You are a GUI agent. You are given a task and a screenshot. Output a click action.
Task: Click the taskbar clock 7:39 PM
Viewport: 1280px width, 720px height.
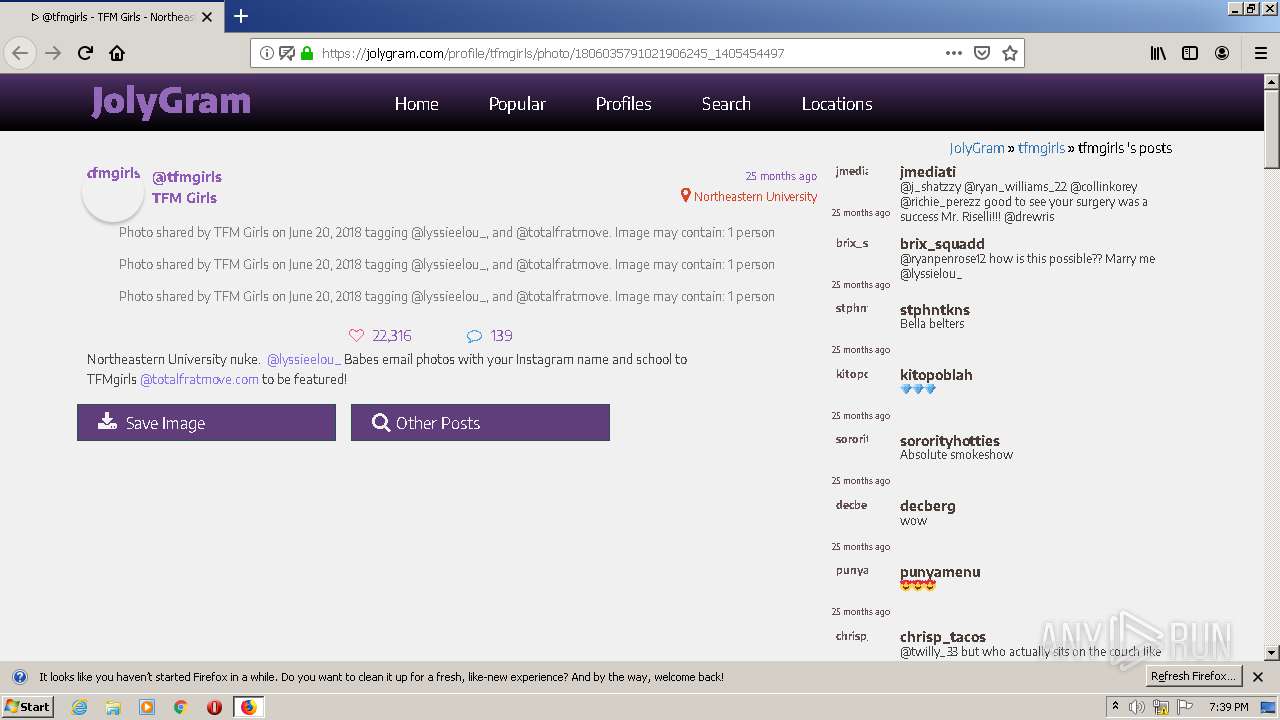tap(1228, 707)
